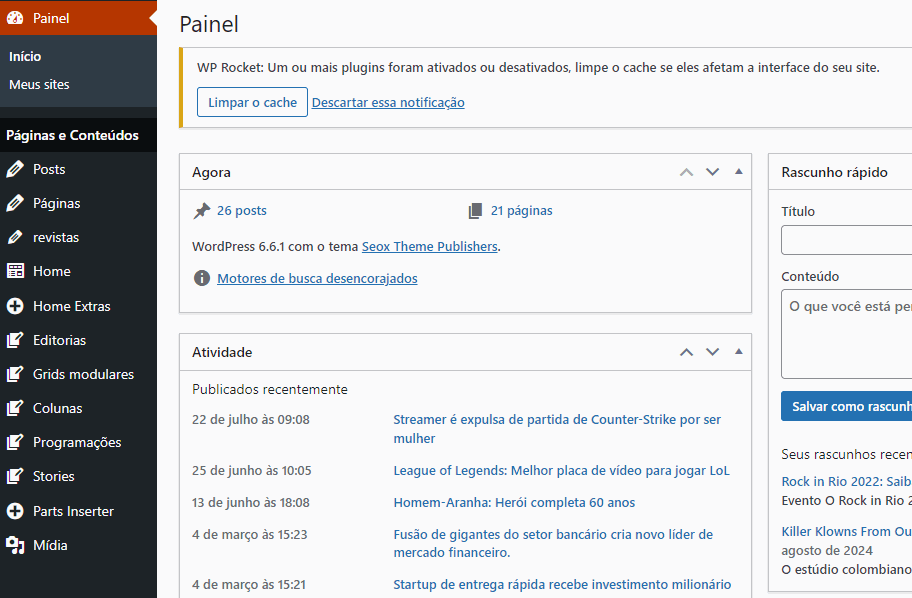Click the Stories edit icon
This screenshot has width=912, height=598.
[15, 476]
